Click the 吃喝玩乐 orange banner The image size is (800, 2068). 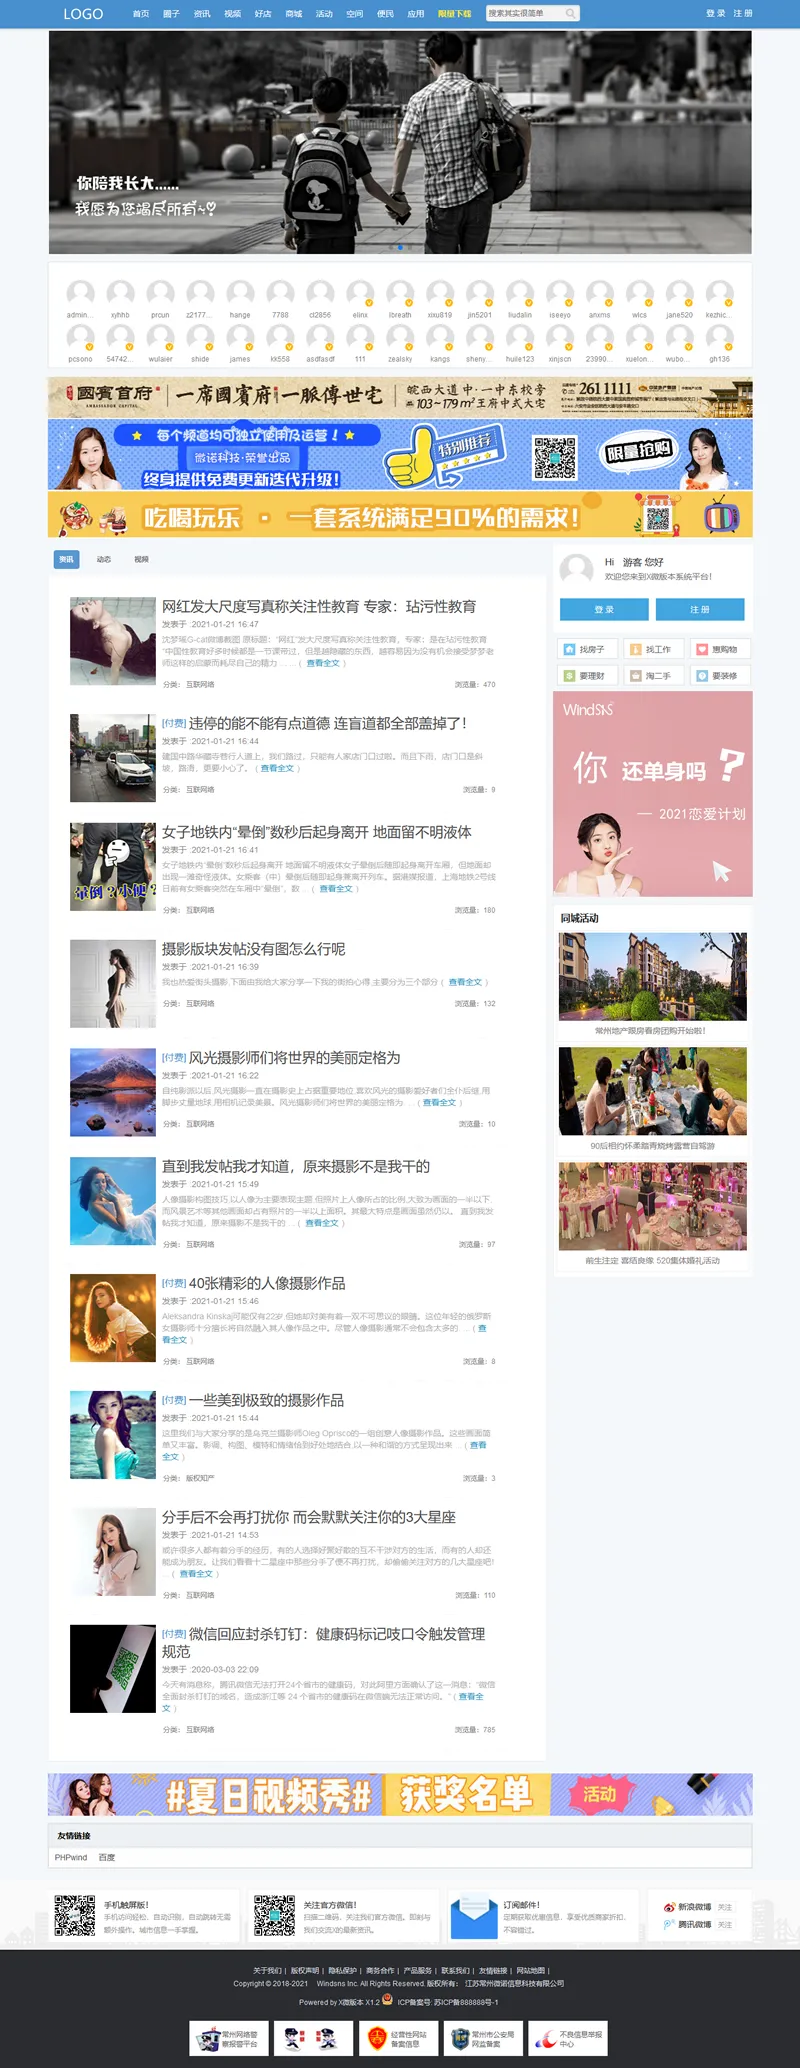click(400, 516)
